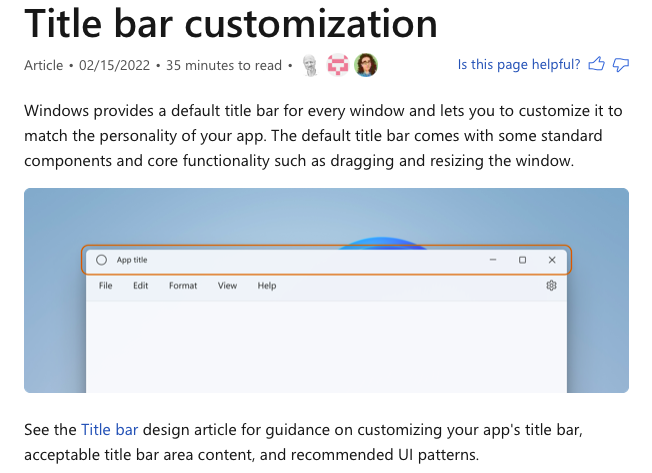Click the 'Is this page helpful?' text
This screenshot has width=652, height=473.
519,64
